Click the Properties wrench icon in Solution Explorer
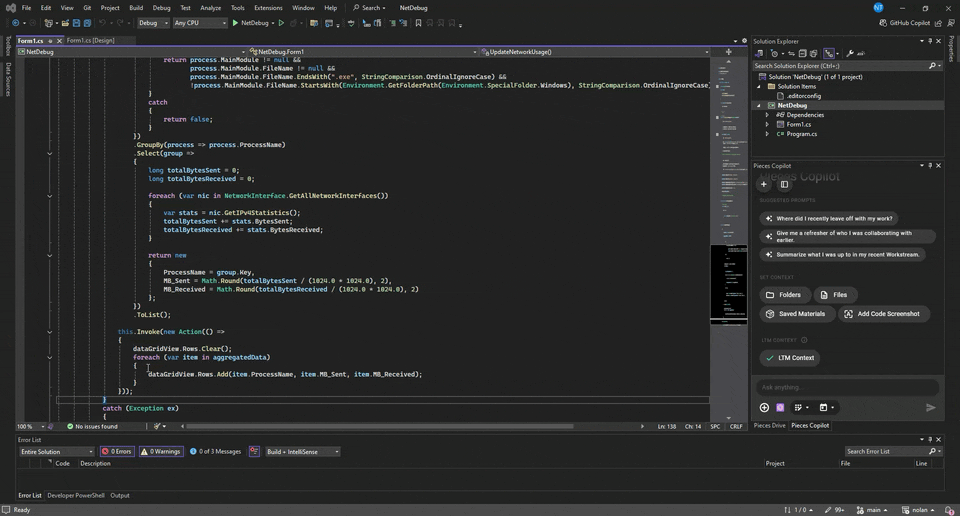Image resolution: width=960 pixels, height=516 pixels. point(850,53)
